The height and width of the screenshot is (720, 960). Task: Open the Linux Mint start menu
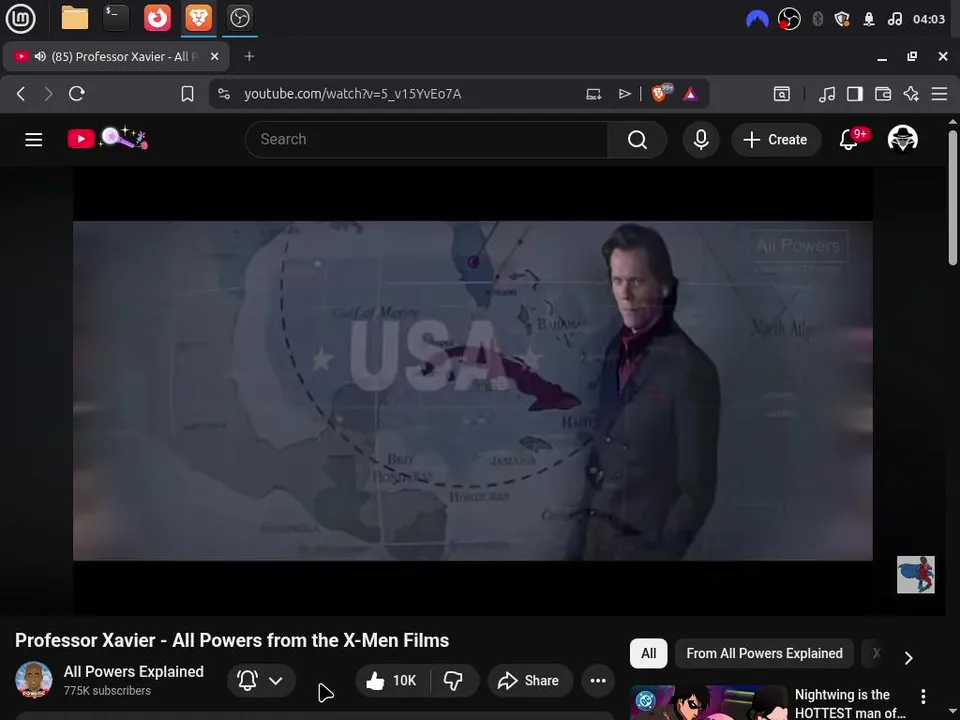(x=20, y=18)
